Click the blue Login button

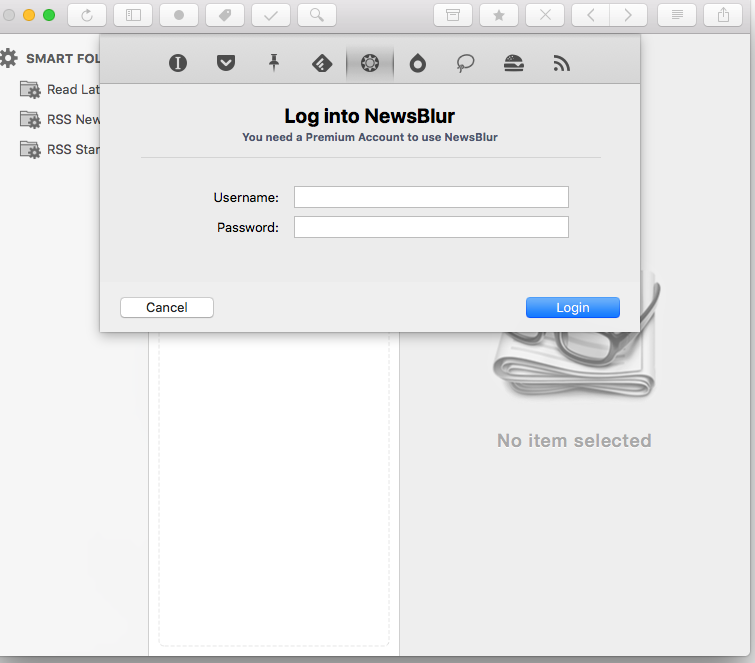[573, 307]
